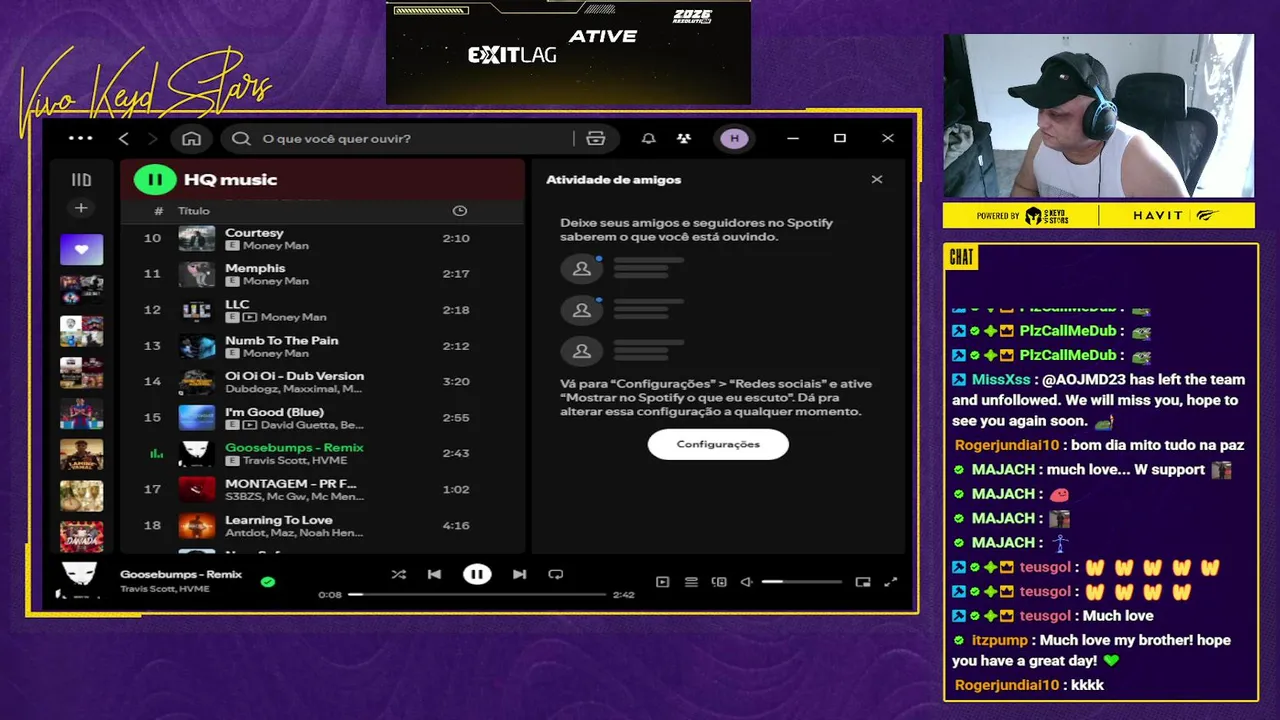Open the three-dot Spotify menu
The width and height of the screenshot is (1280, 720).
[80, 138]
